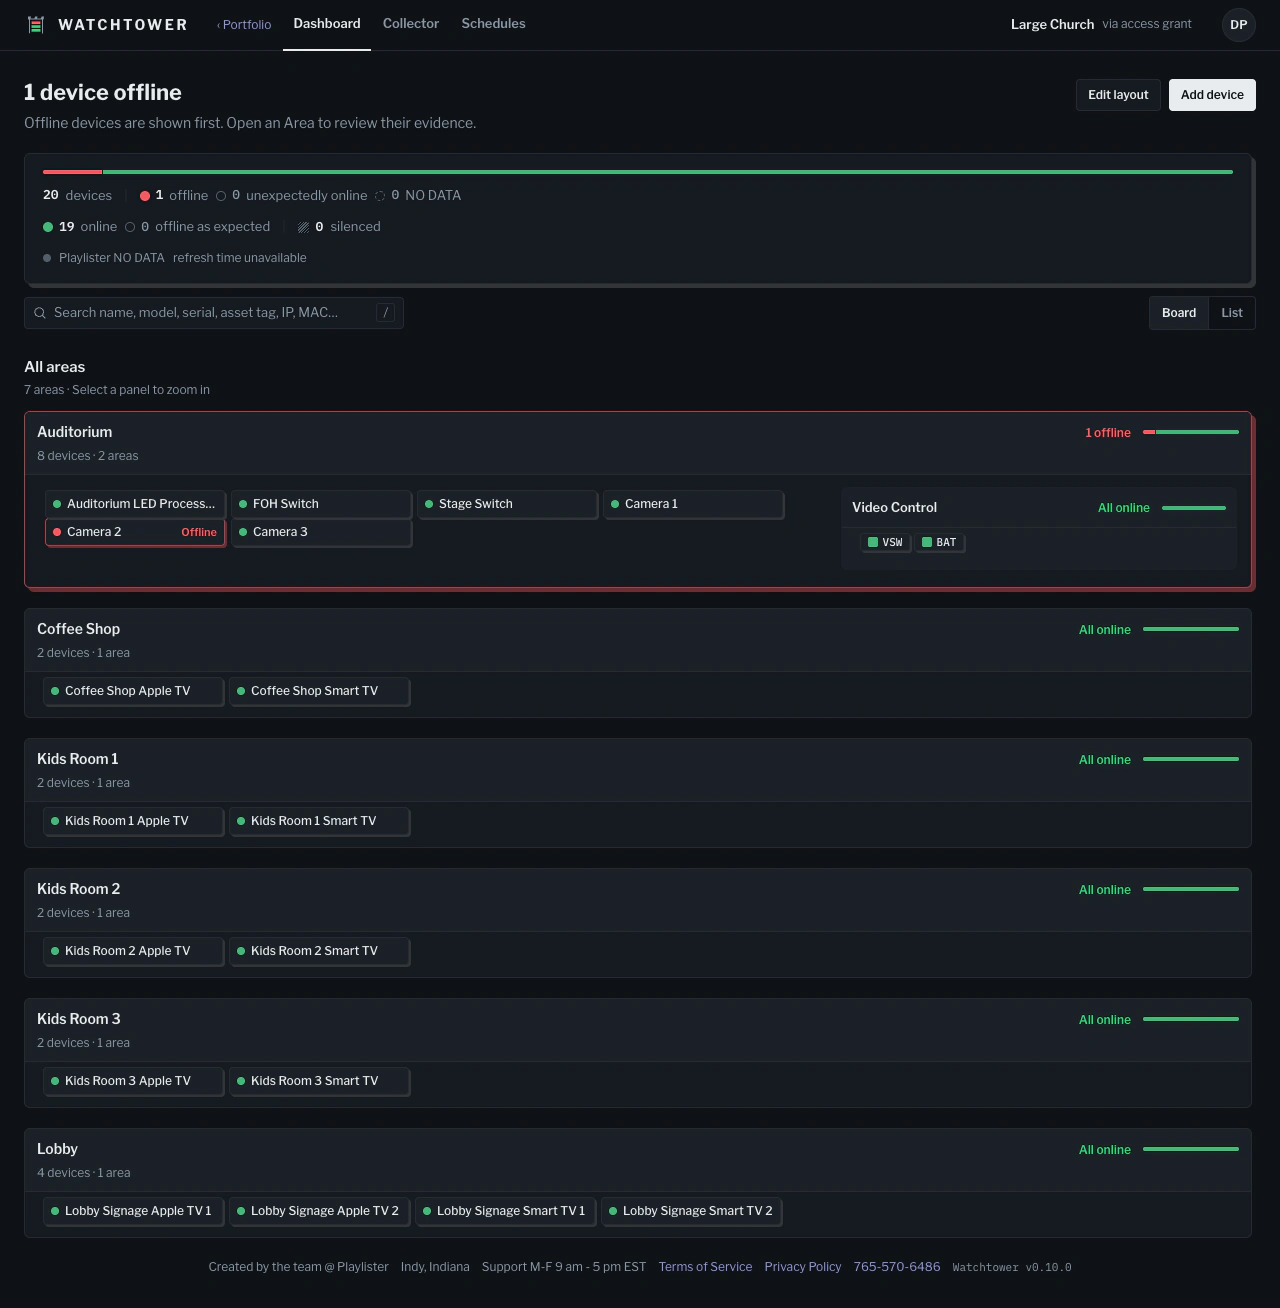1280x1308 pixels.
Task: Select Coffee Shop Apple TV device
Action: pos(133,691)
